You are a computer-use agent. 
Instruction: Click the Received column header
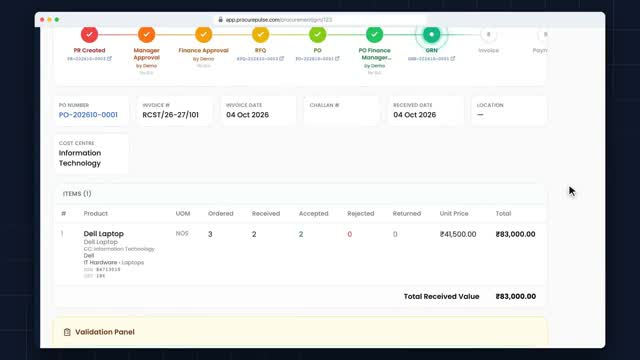tap(266, 213)
